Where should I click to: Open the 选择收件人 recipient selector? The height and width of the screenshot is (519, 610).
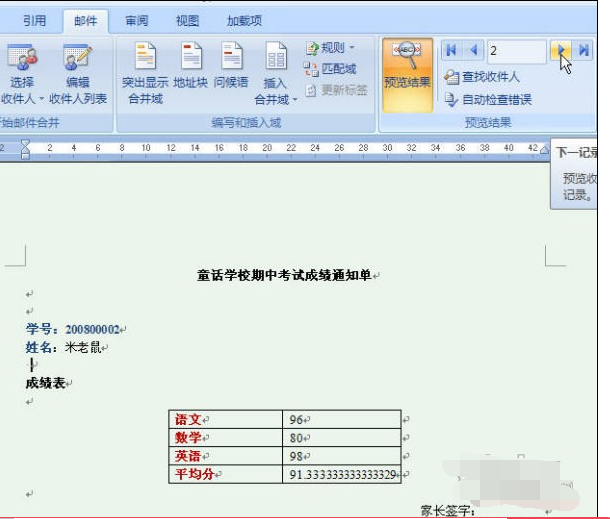pos(20,74)
